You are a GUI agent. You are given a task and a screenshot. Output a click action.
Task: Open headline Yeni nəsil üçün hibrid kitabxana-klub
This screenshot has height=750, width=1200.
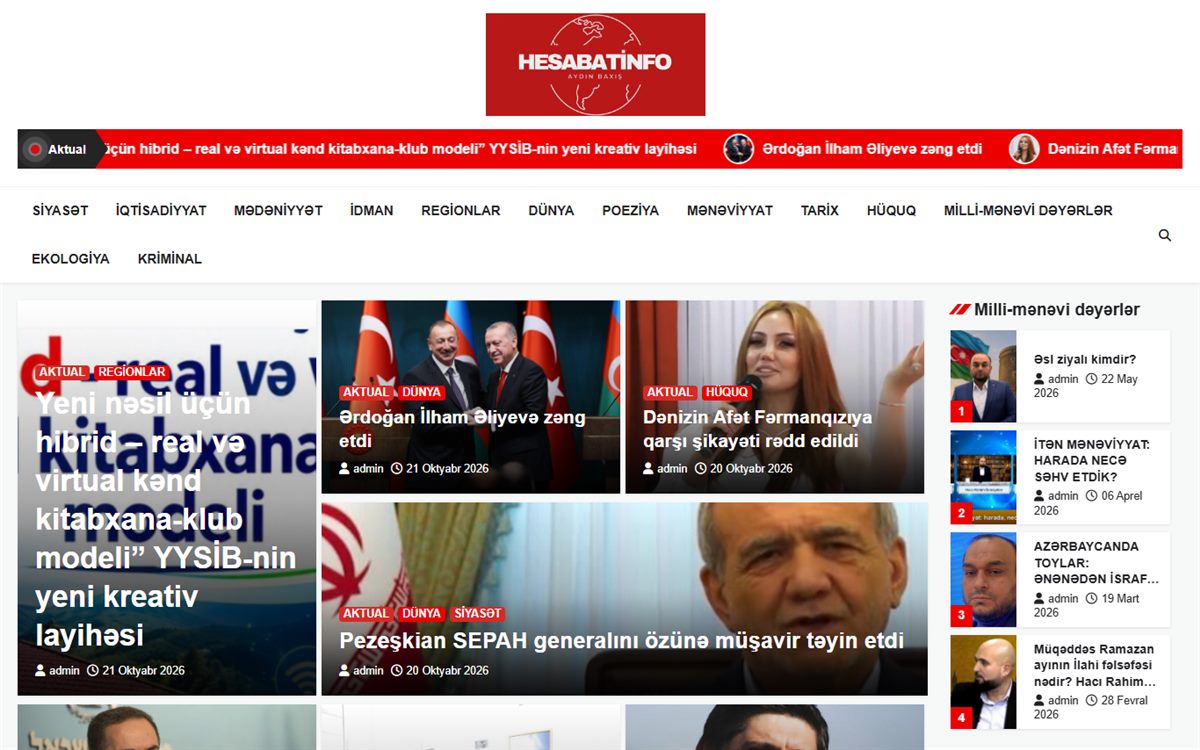[166, 519]
